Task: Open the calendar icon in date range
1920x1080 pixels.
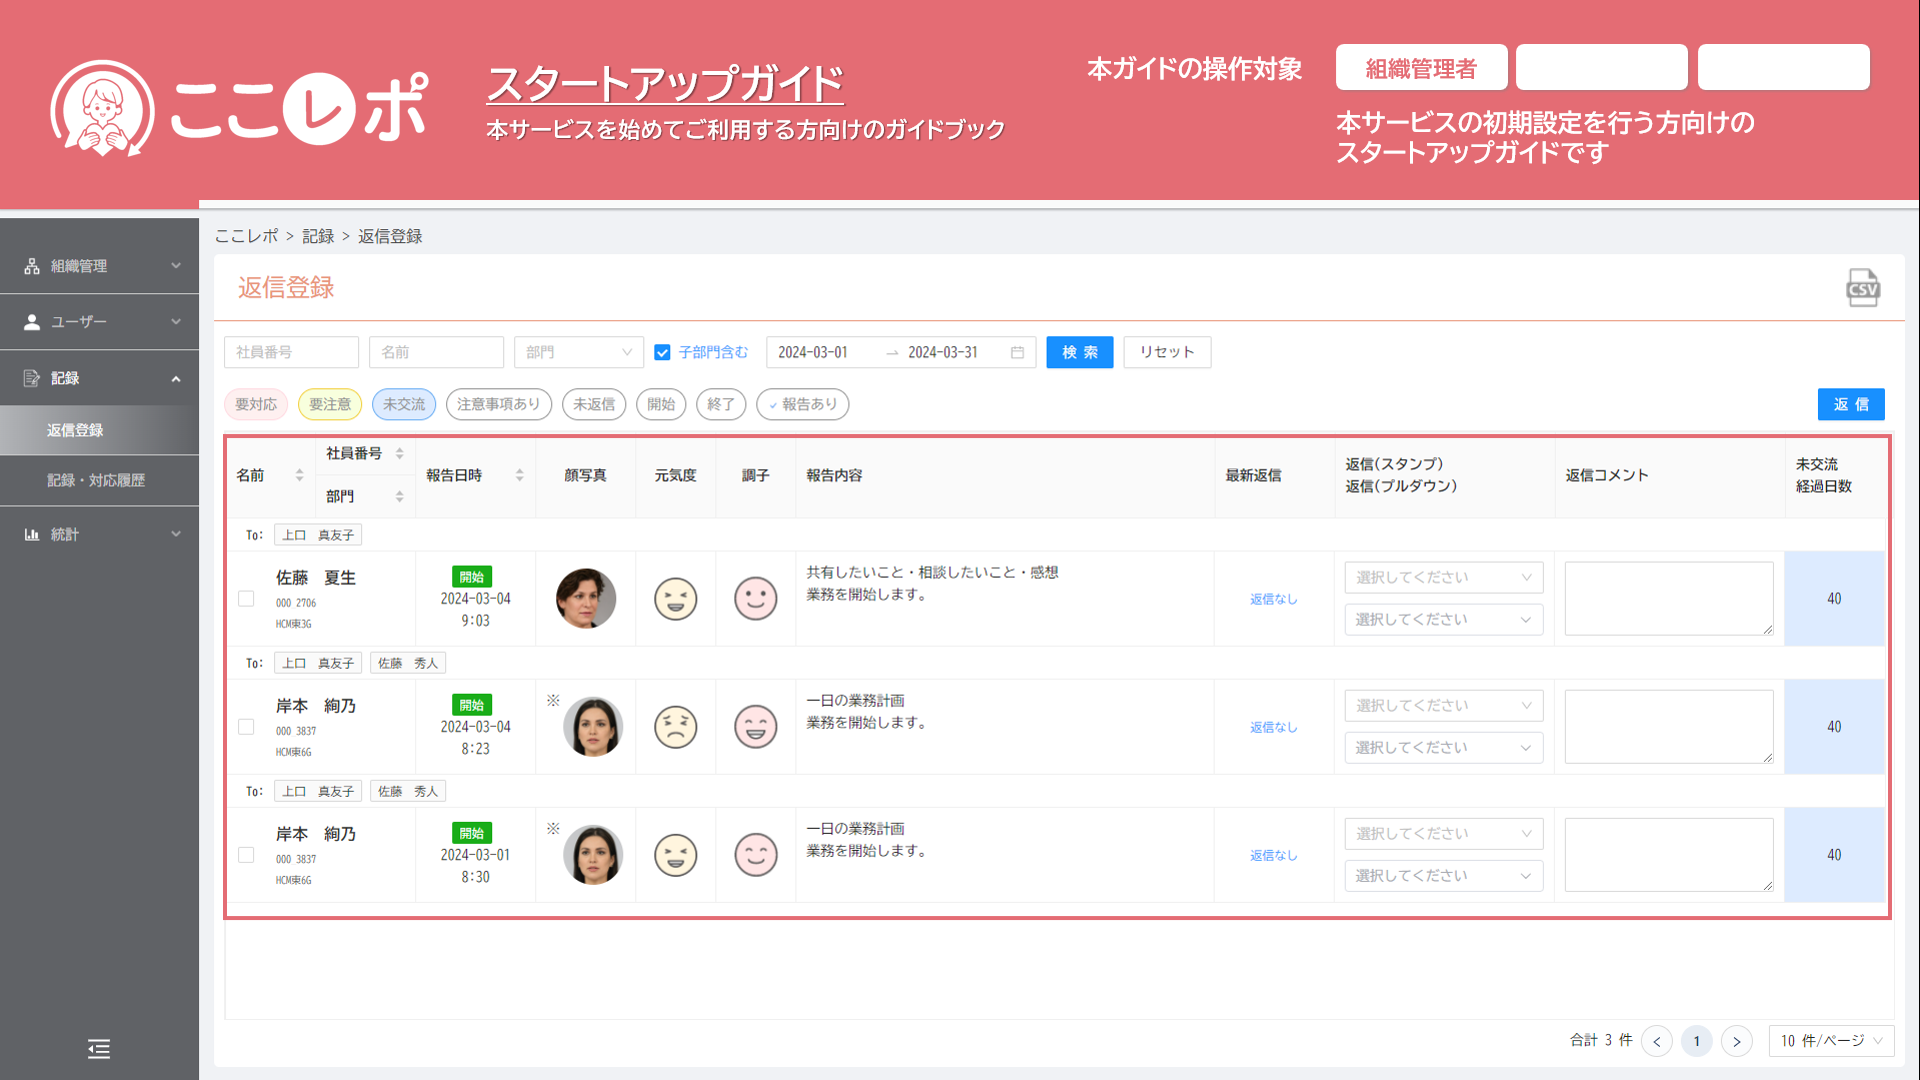Action: [x=1017, y=352]
